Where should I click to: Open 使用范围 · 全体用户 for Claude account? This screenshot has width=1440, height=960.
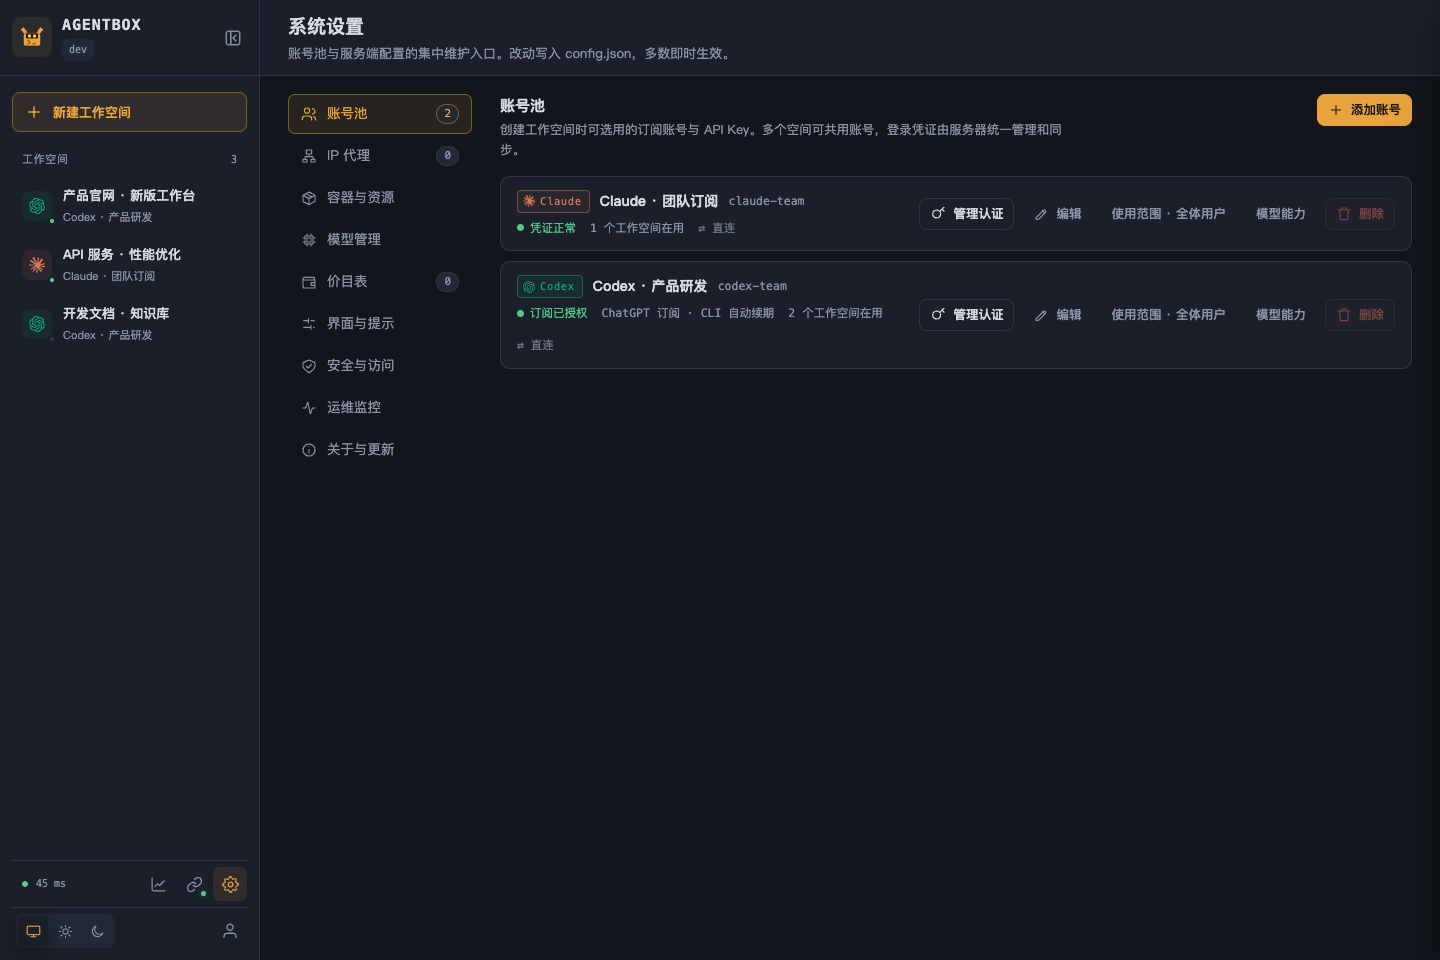point(1168,214)
